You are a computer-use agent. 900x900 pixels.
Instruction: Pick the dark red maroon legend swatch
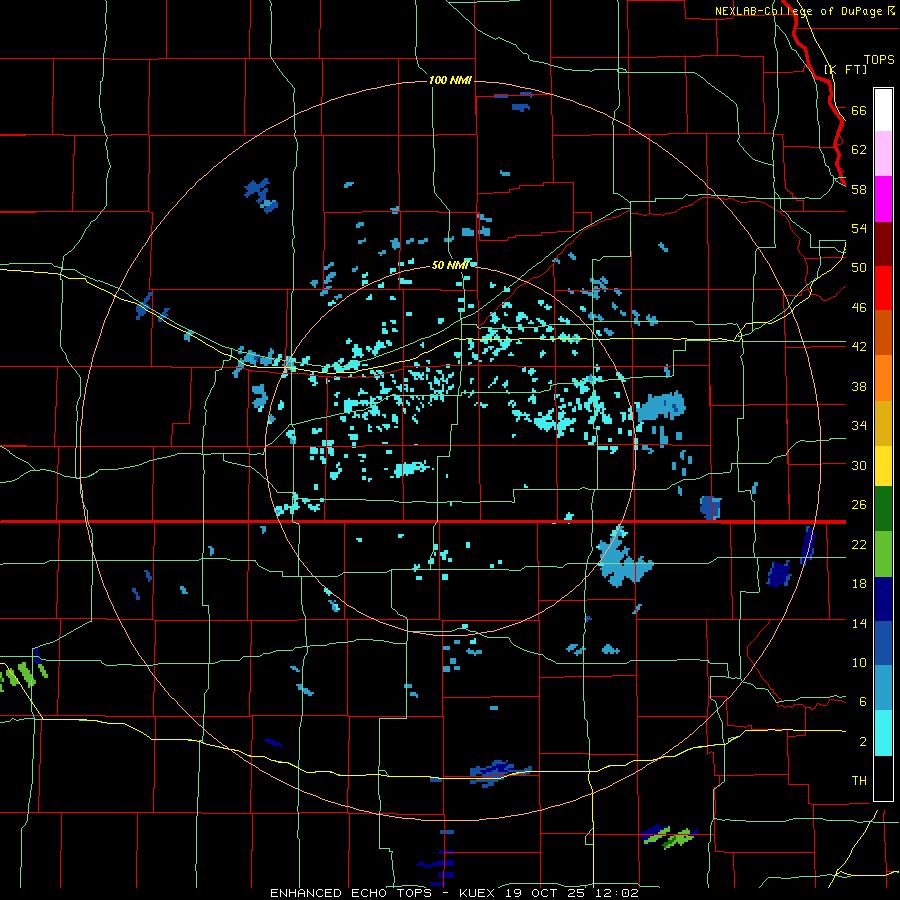coord(883,243)
